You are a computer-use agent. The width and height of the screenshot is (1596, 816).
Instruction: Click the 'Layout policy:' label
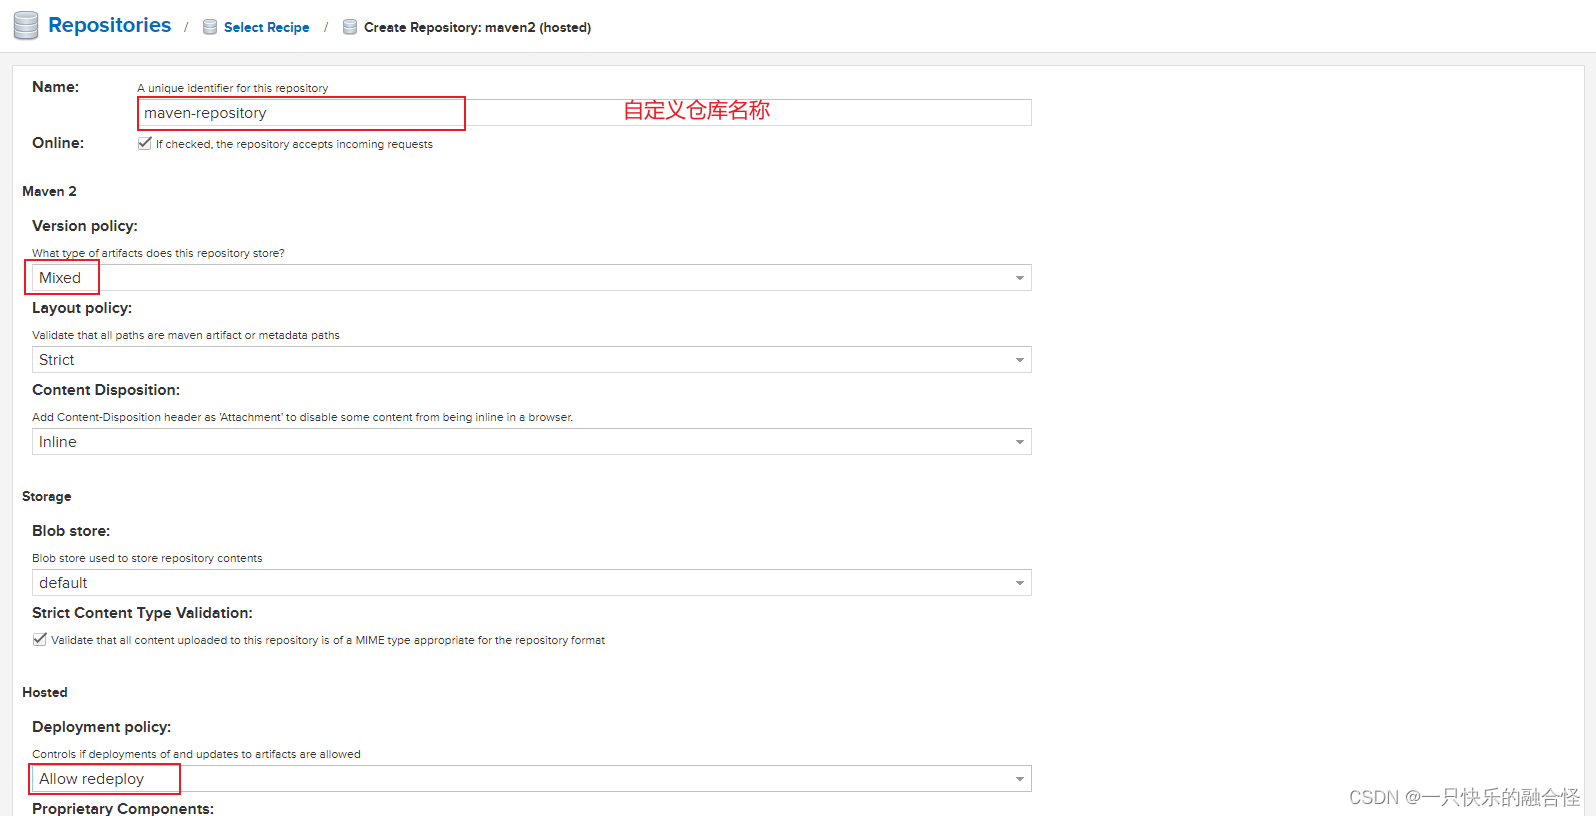point(82,308)
